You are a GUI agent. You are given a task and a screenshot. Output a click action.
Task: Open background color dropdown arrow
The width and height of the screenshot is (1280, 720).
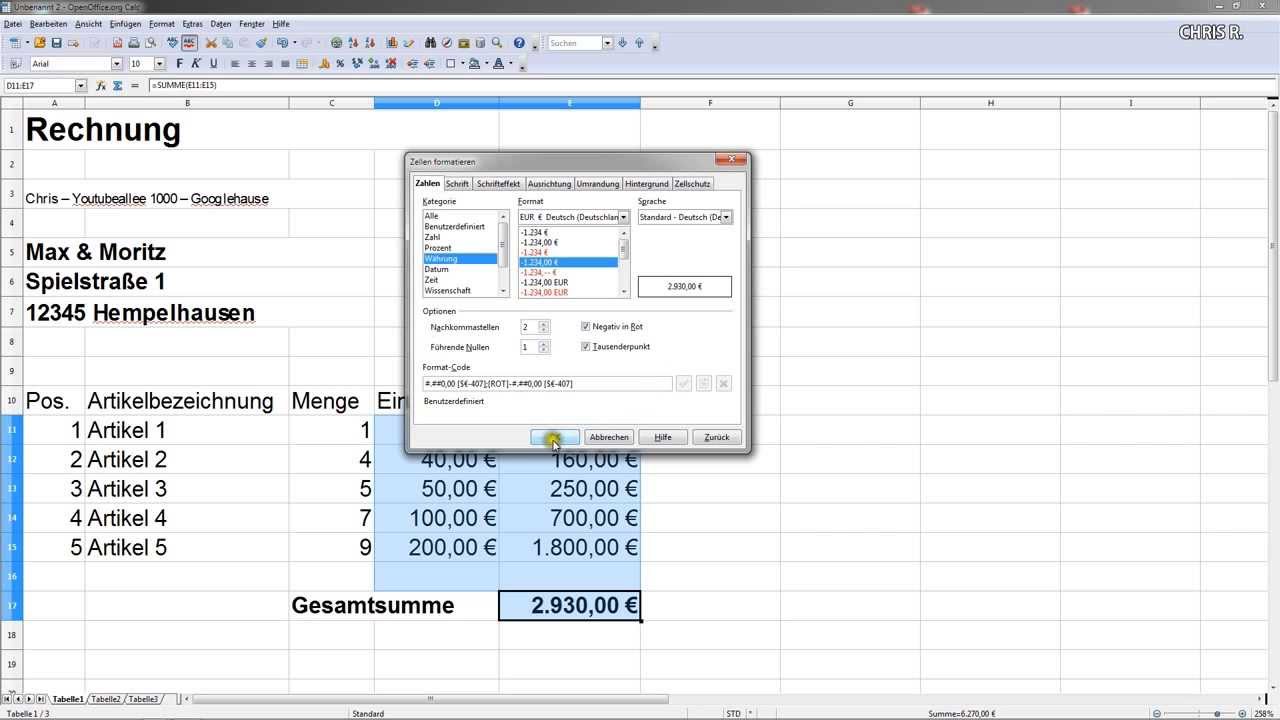(x=487, y=63)
